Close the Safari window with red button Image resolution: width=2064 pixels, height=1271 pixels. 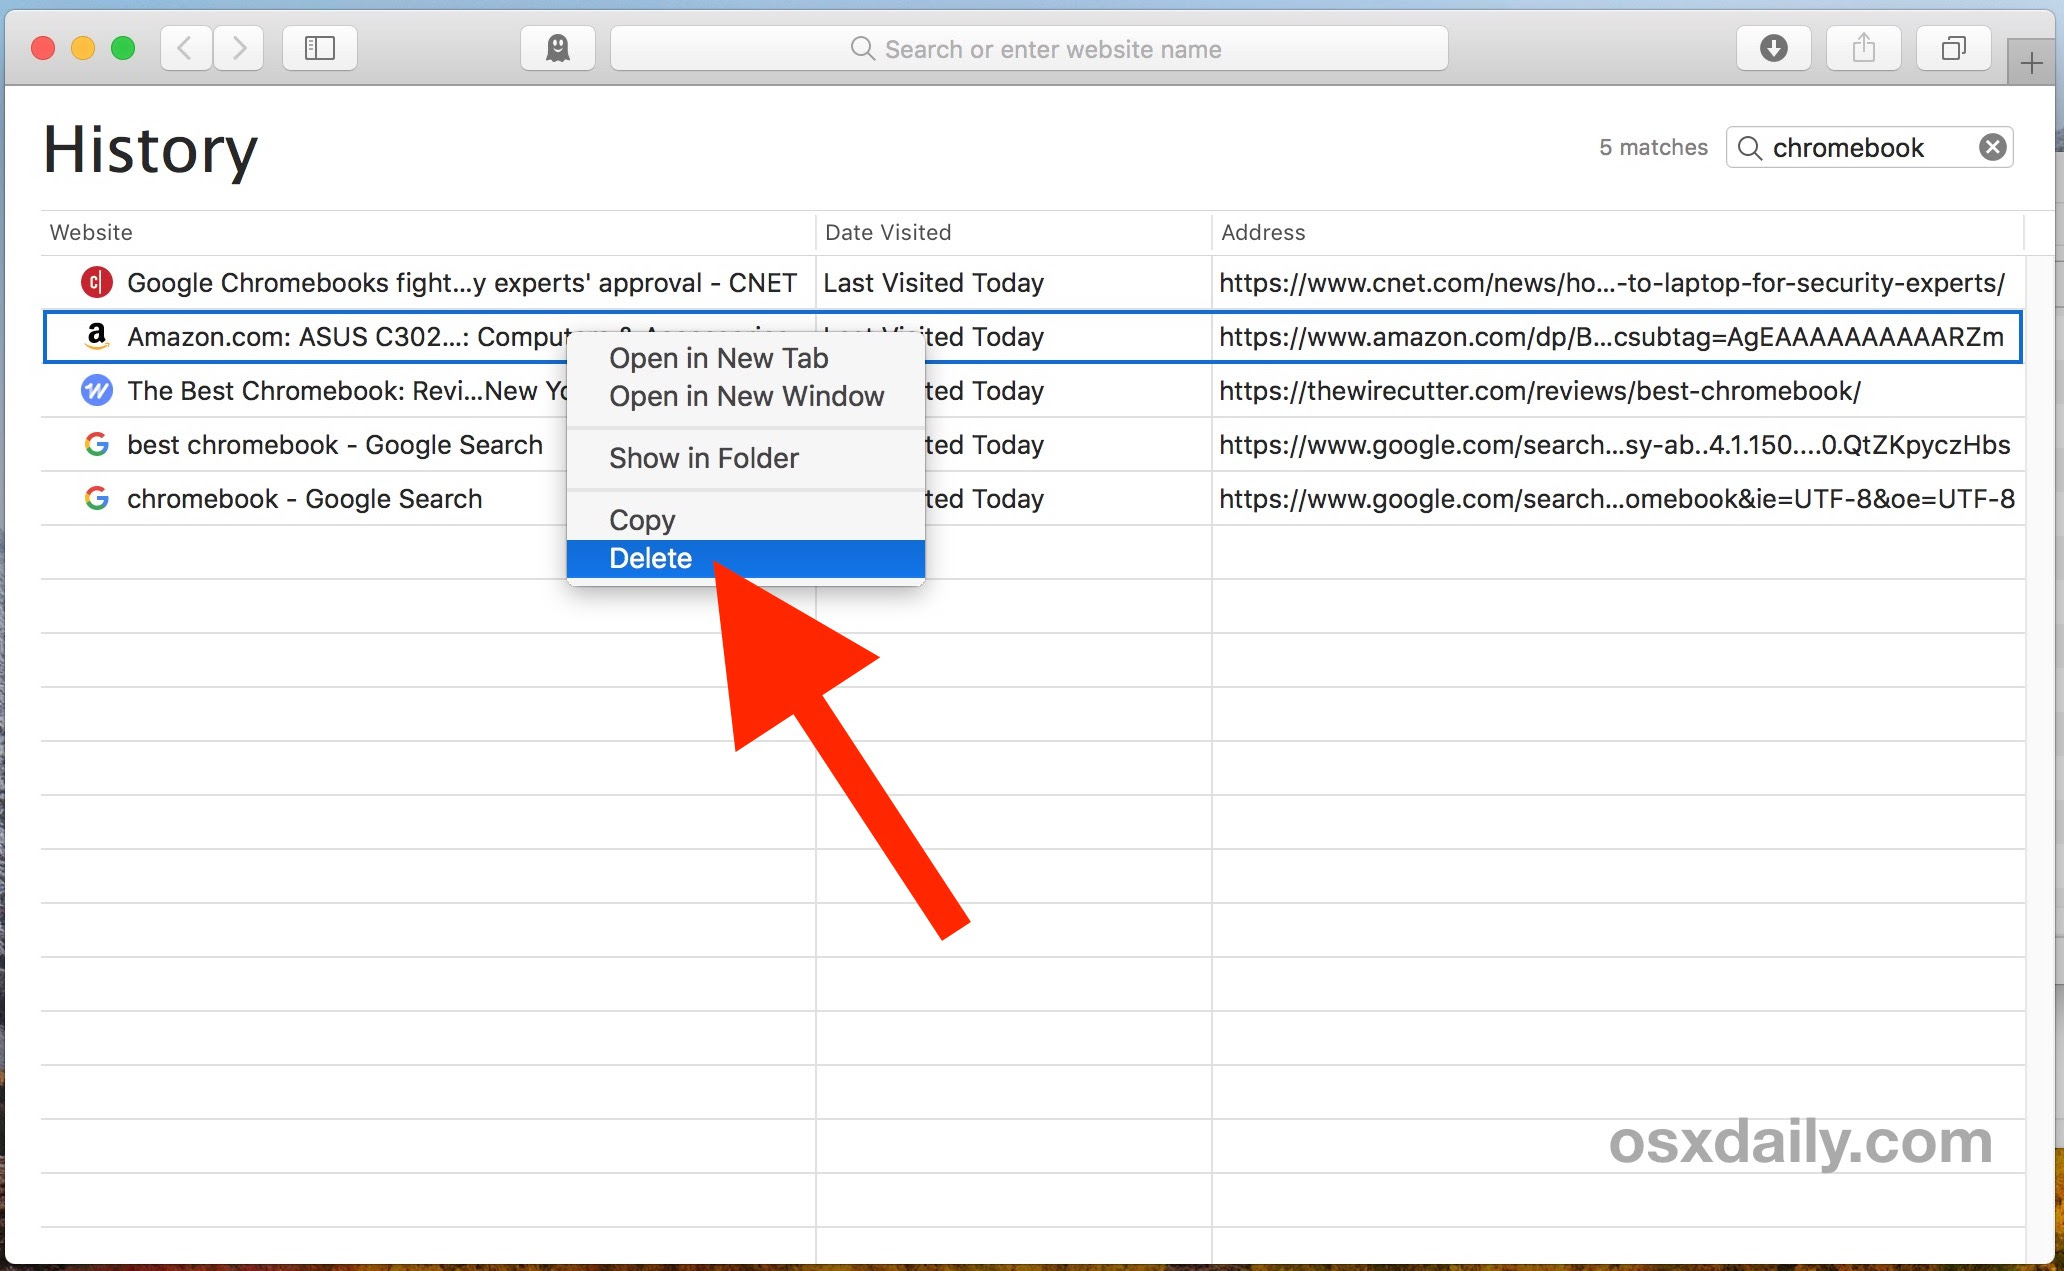point(43,48)
